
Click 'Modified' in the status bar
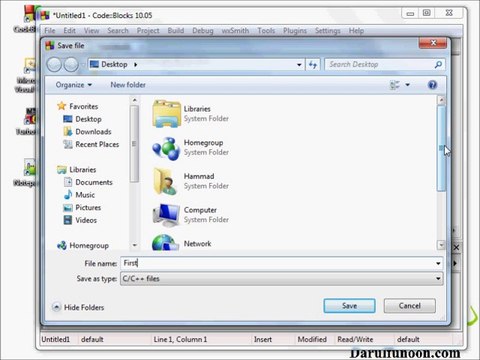pyautogui.click(x=312, y=339)
